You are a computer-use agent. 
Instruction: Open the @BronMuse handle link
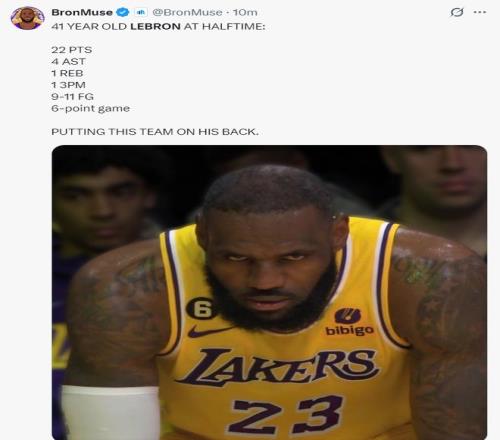click(187, 12)
